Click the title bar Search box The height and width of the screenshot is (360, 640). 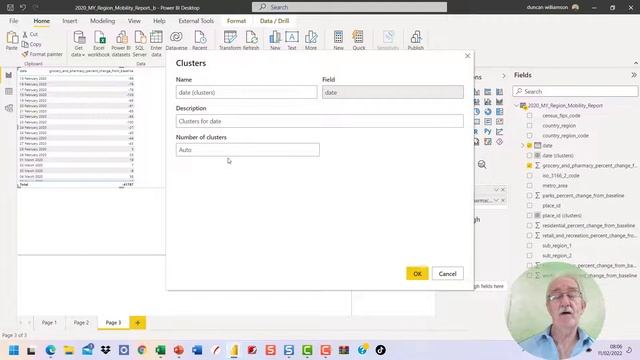(x=349, y=7)
